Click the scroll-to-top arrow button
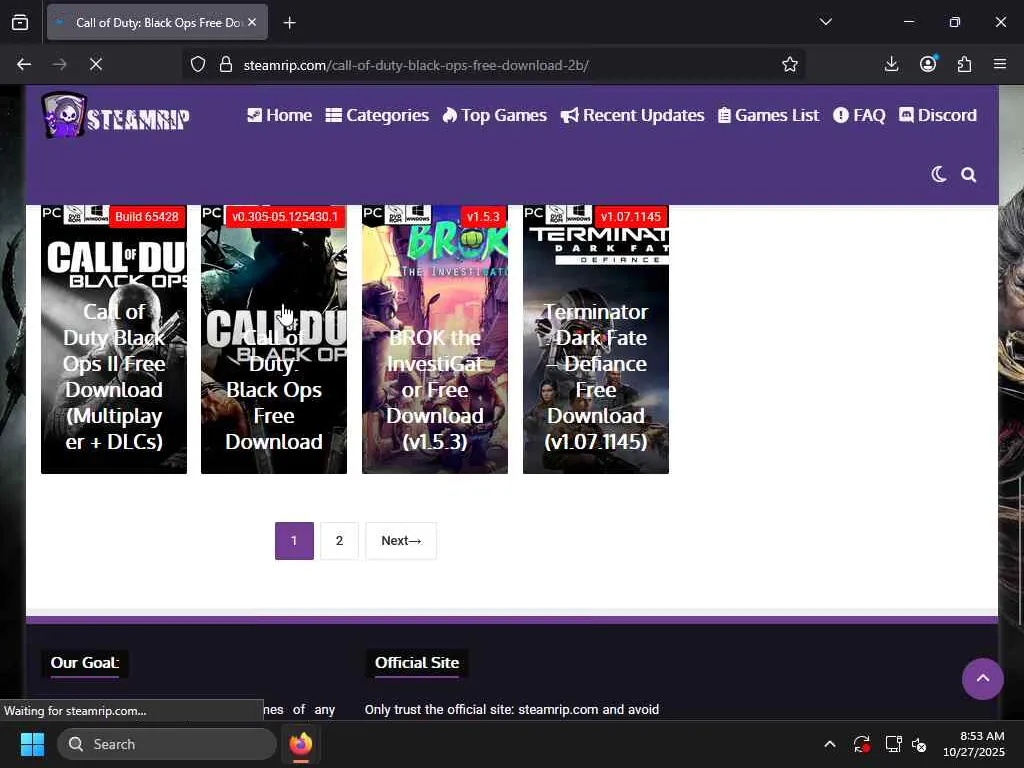Image resolution: width=1024 pixels, height=768 pixels. tap(982, 679)
